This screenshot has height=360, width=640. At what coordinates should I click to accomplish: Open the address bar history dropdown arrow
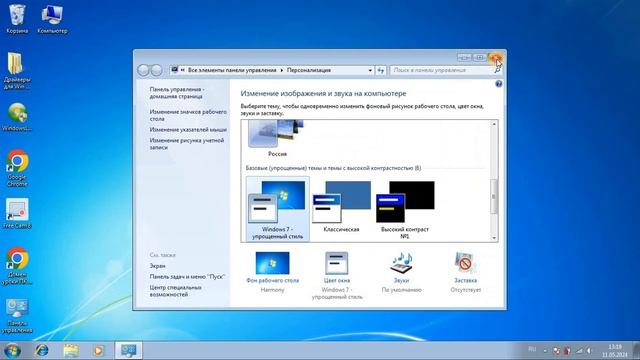click(x=370, y=70)
